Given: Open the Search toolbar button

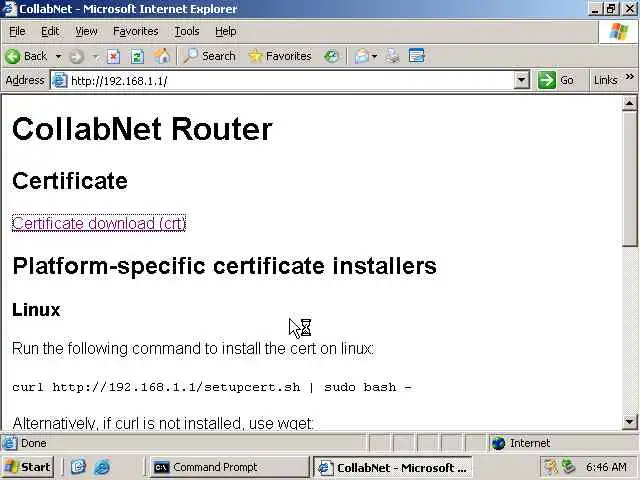Looking at the screenshot, I should click(209, 56).
